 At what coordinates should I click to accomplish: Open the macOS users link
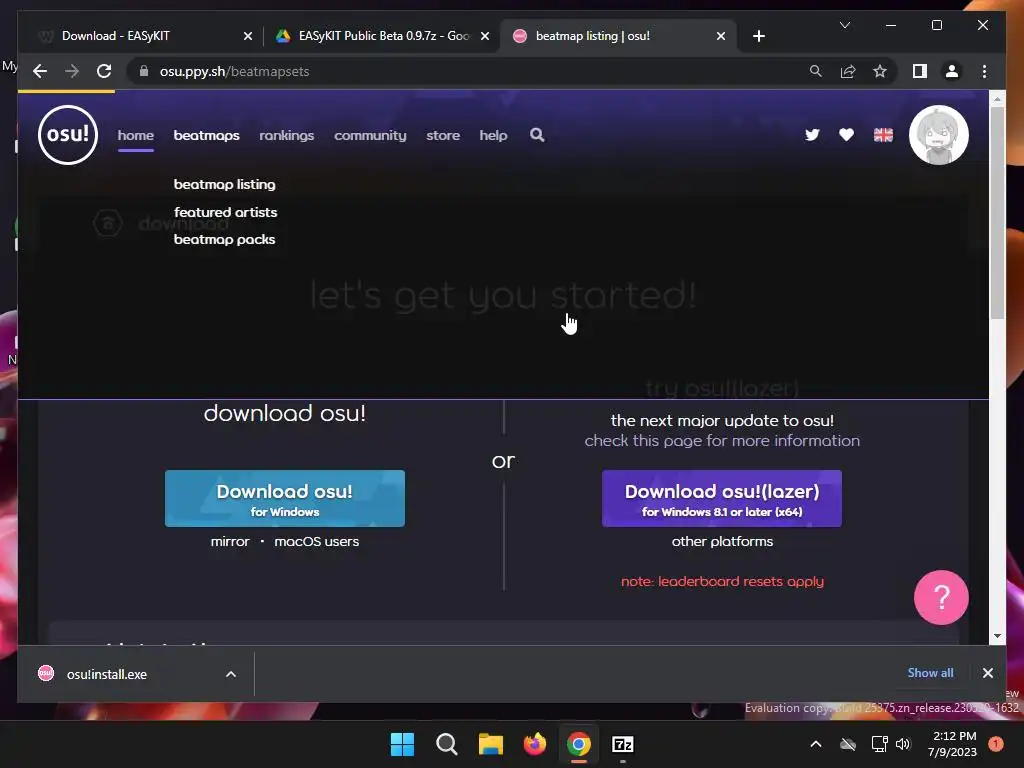(317, 541)
